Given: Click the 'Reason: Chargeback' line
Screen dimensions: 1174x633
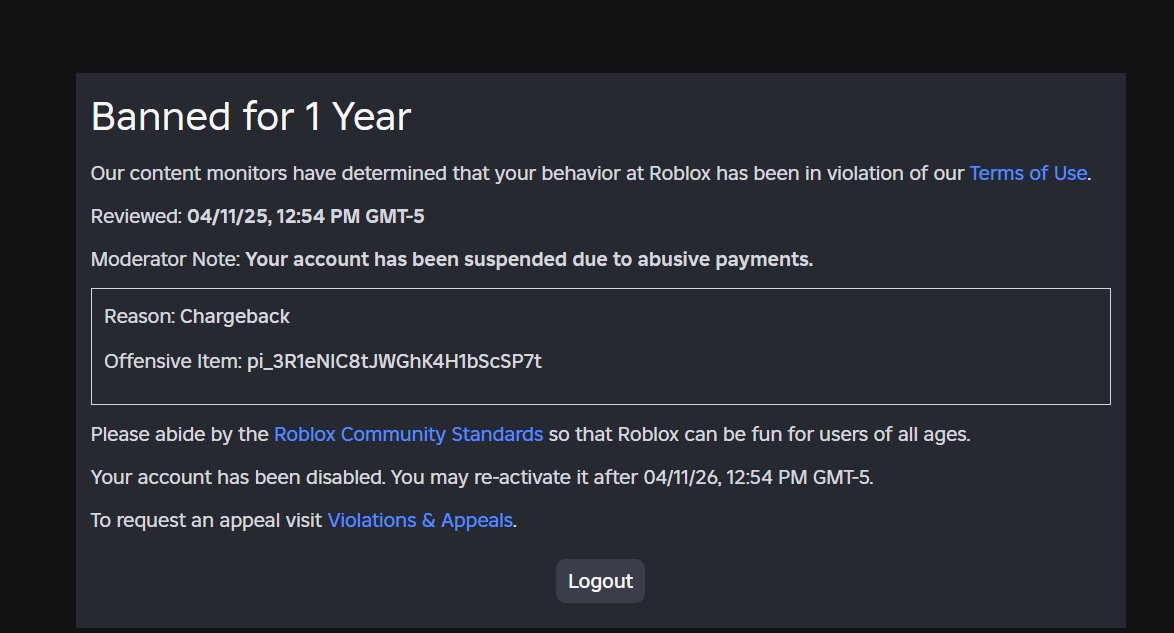Looking at the screenshot, I should (x=197, y=317).
